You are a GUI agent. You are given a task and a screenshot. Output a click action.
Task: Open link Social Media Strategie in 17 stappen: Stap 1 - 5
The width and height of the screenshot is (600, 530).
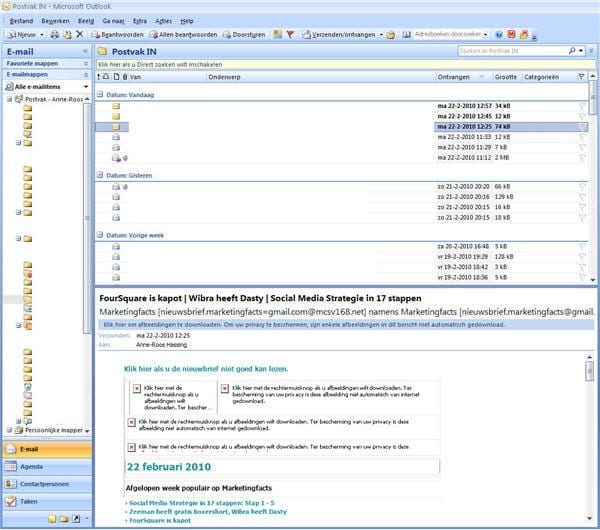(x=202, y=503)
